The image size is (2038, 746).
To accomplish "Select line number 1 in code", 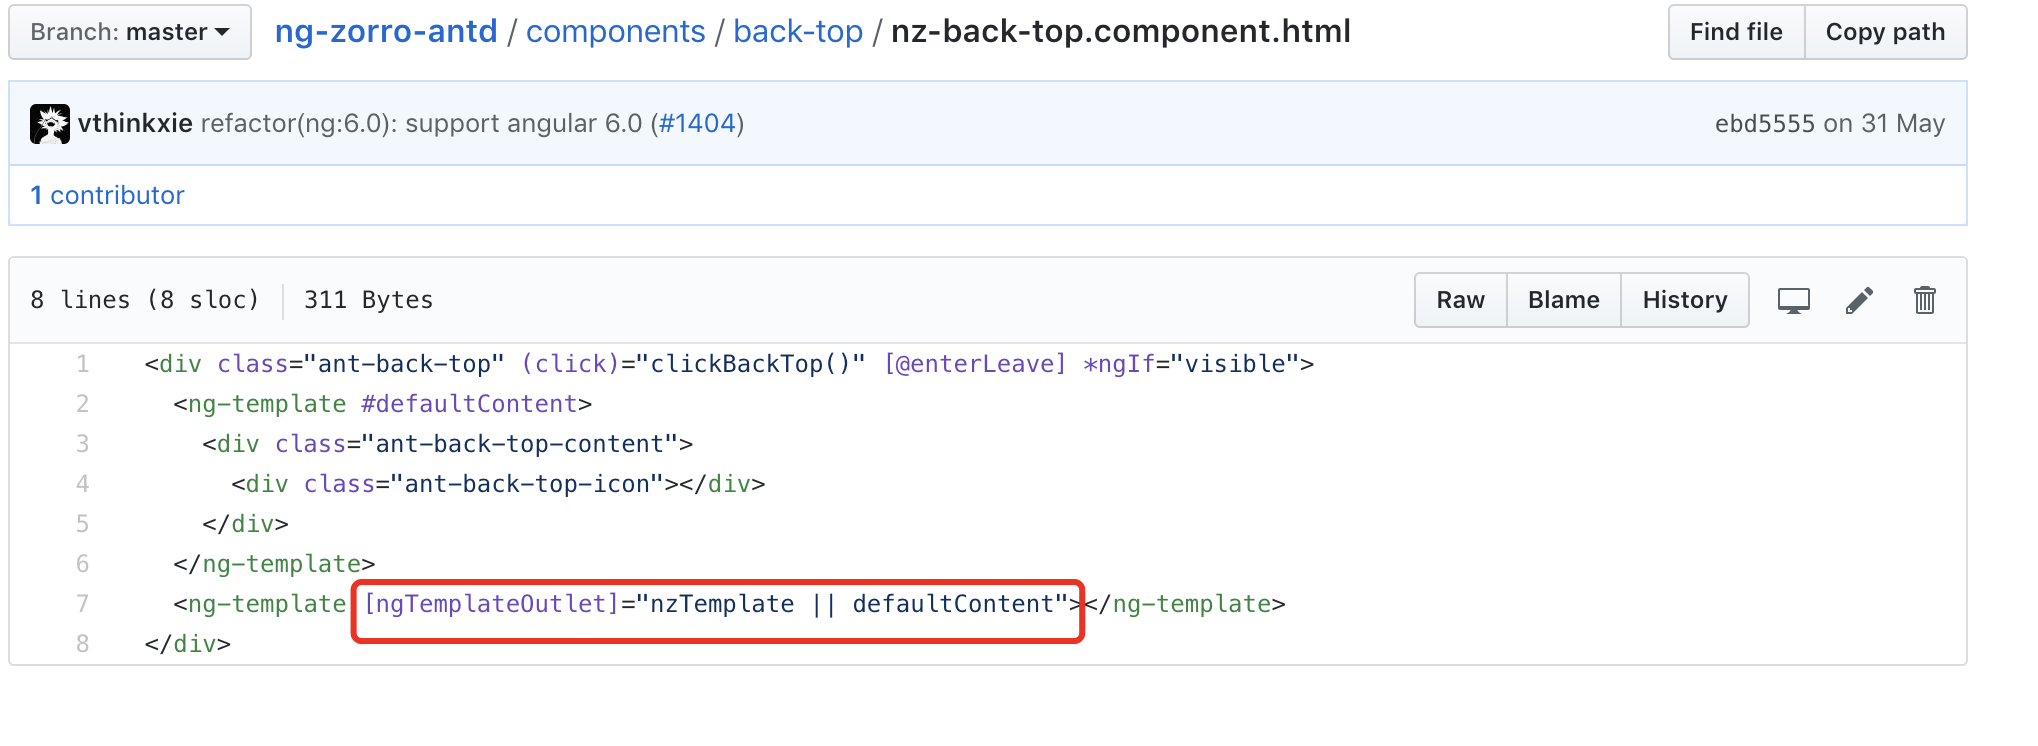I will point(82,364).
